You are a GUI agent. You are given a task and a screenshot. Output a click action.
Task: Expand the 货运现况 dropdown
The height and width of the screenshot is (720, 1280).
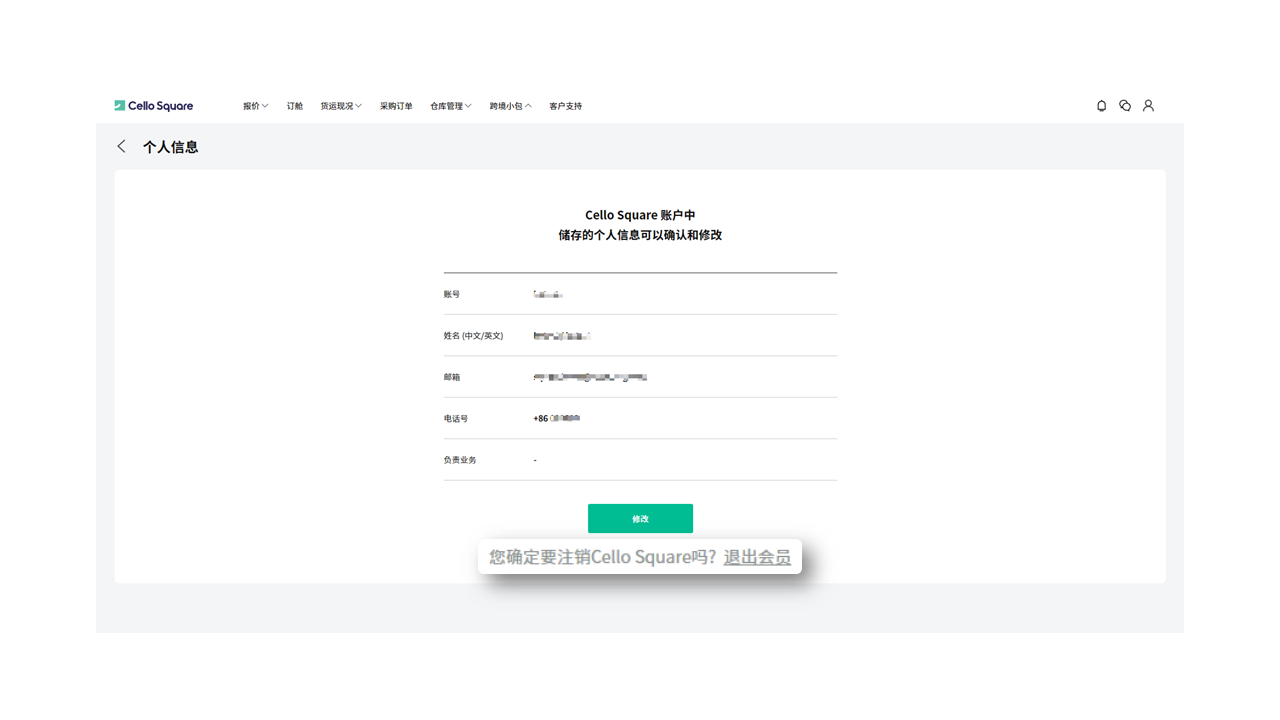[340, 105]
